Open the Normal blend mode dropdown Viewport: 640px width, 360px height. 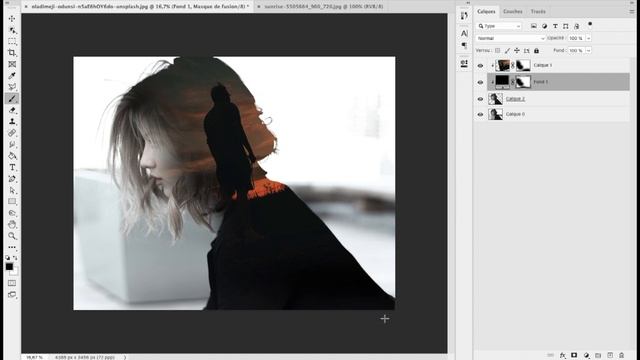click(x=510, y=38)
